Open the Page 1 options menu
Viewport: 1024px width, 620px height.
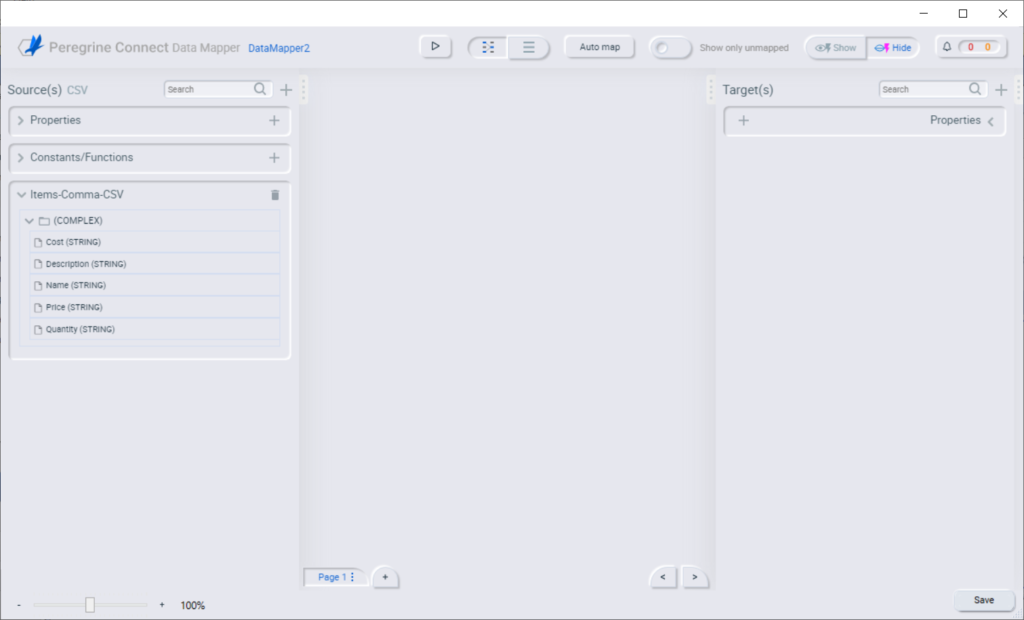point(350,577)
